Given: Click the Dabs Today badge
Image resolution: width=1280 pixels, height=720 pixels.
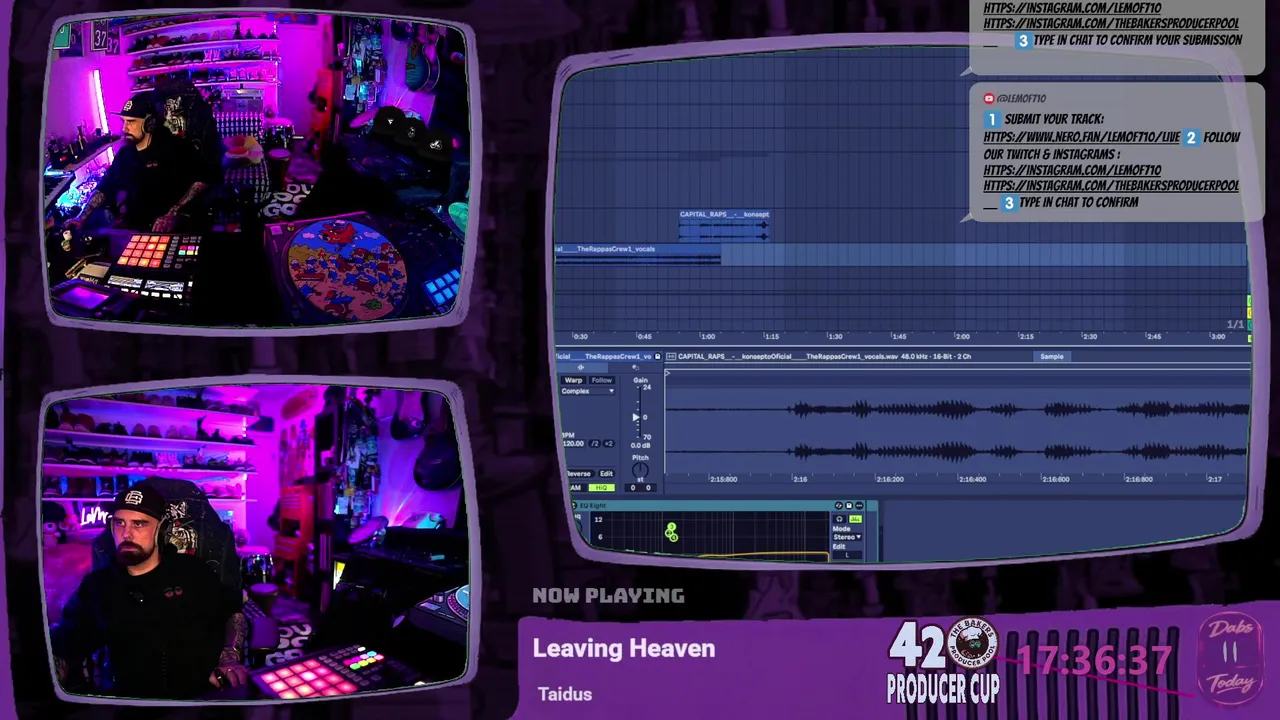Looking at the screenshot, I should pos(1230,657).
